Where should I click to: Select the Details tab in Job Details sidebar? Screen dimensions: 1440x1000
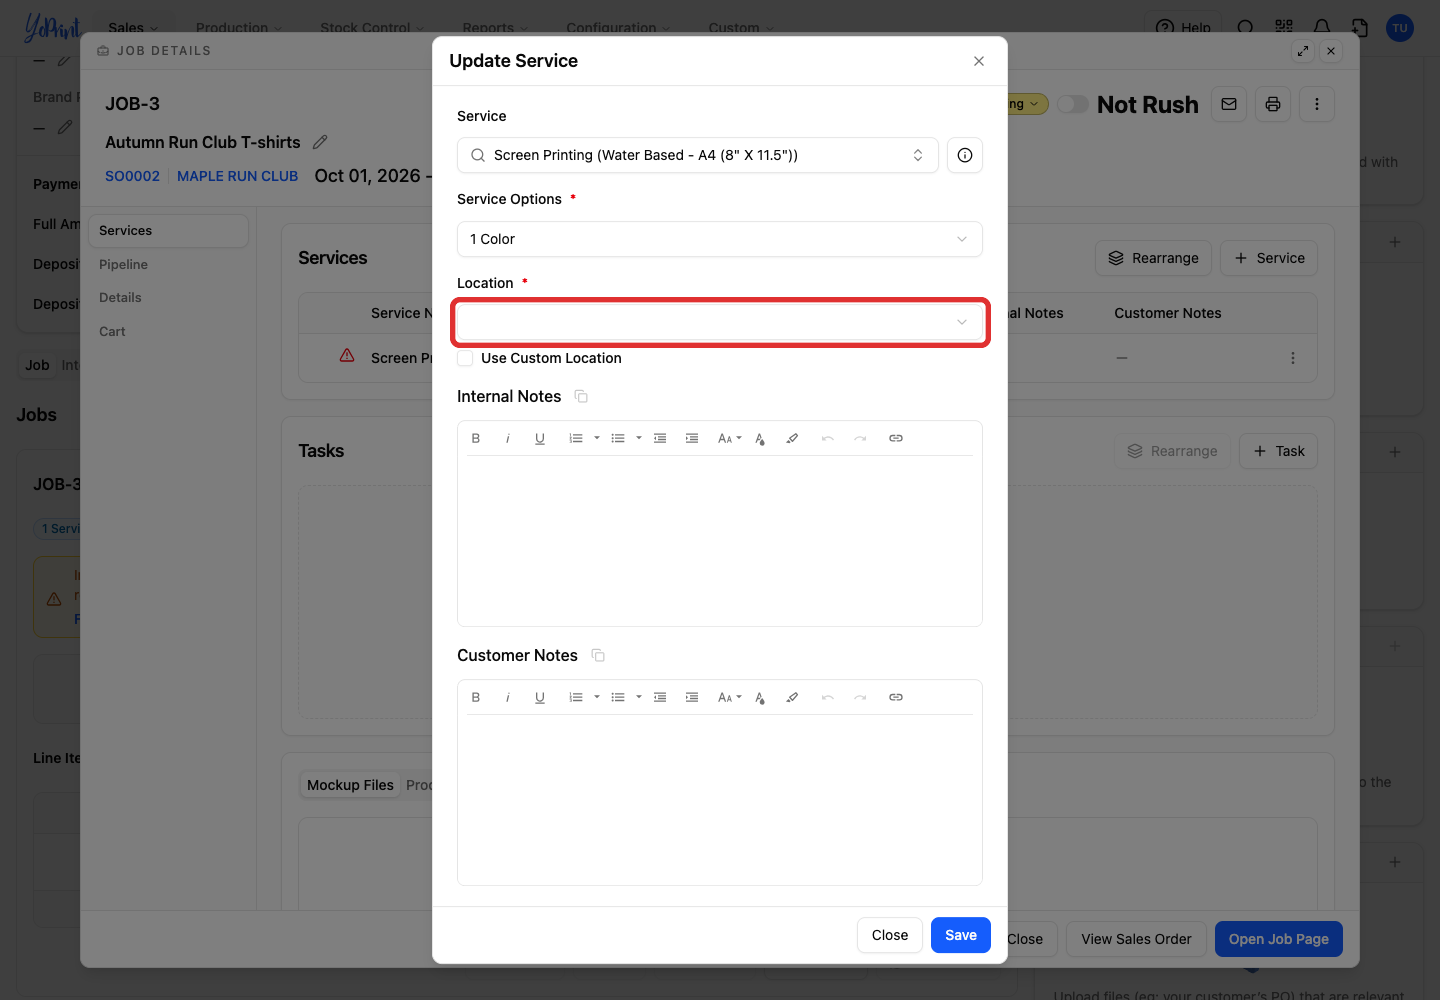pos(120,297)
